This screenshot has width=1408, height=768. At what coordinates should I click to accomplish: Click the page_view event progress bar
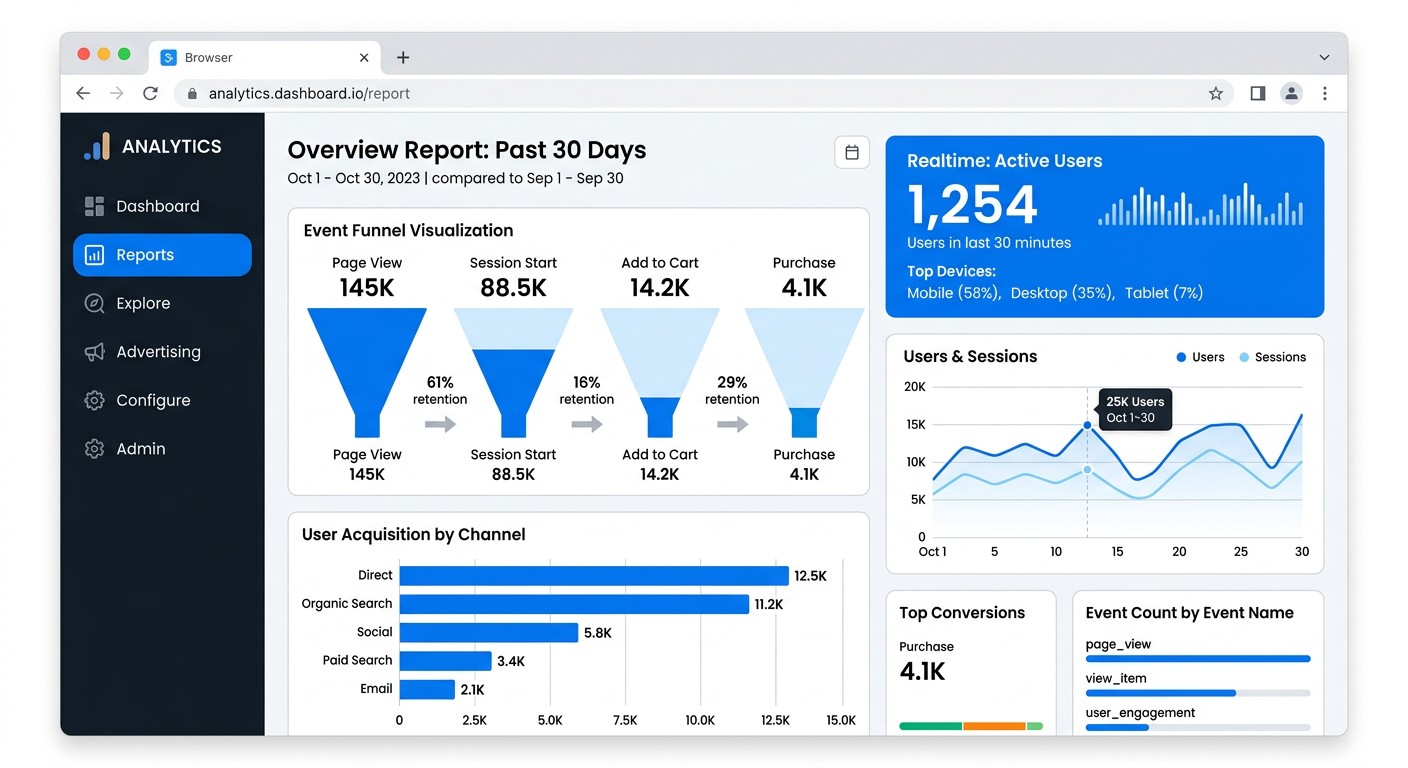coord(1198,659)
